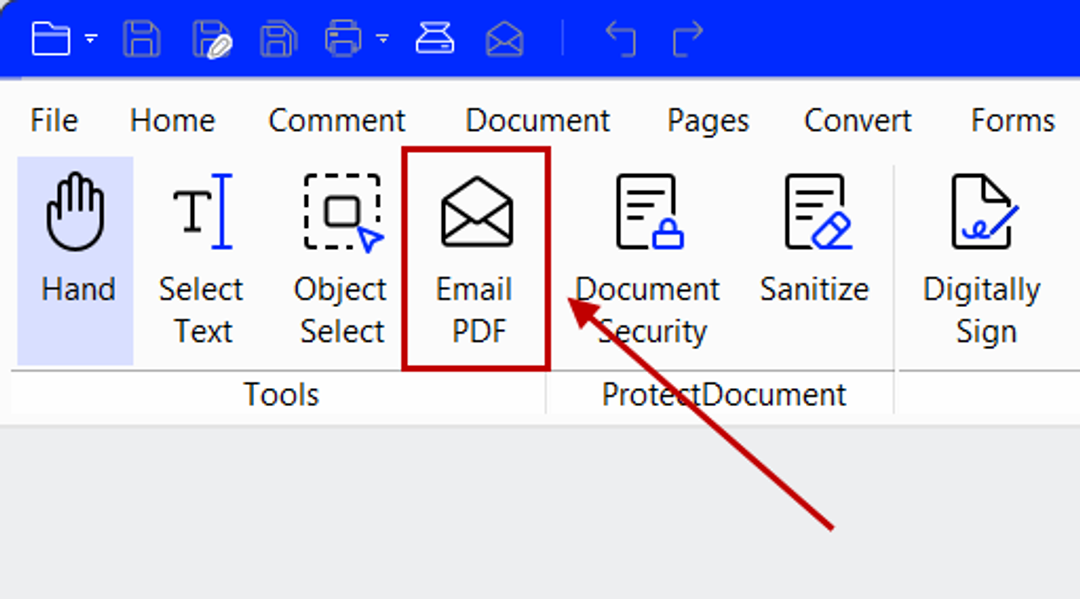Click the Scanner icon in quick toolbar
The image size is (1080, 599).
(435, 38)
